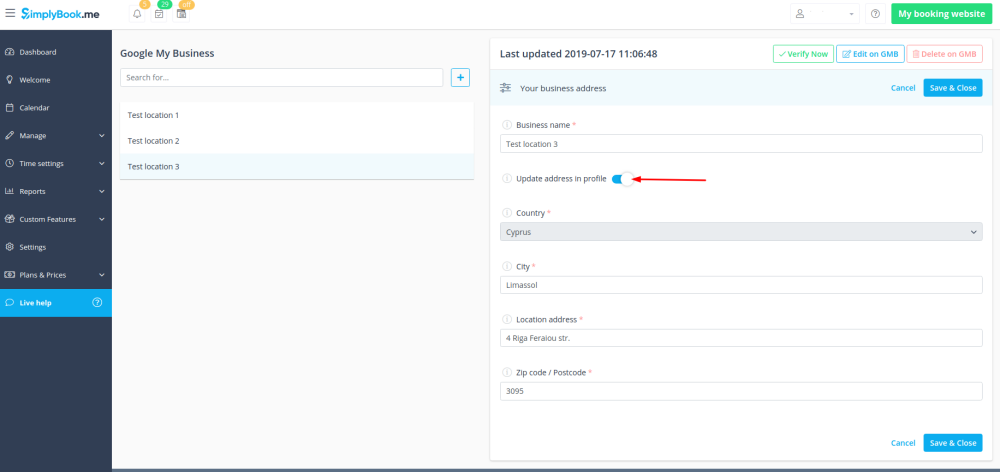1000x472 pixels.
Task: Click the info icon beside Business name
Action: 506,125
